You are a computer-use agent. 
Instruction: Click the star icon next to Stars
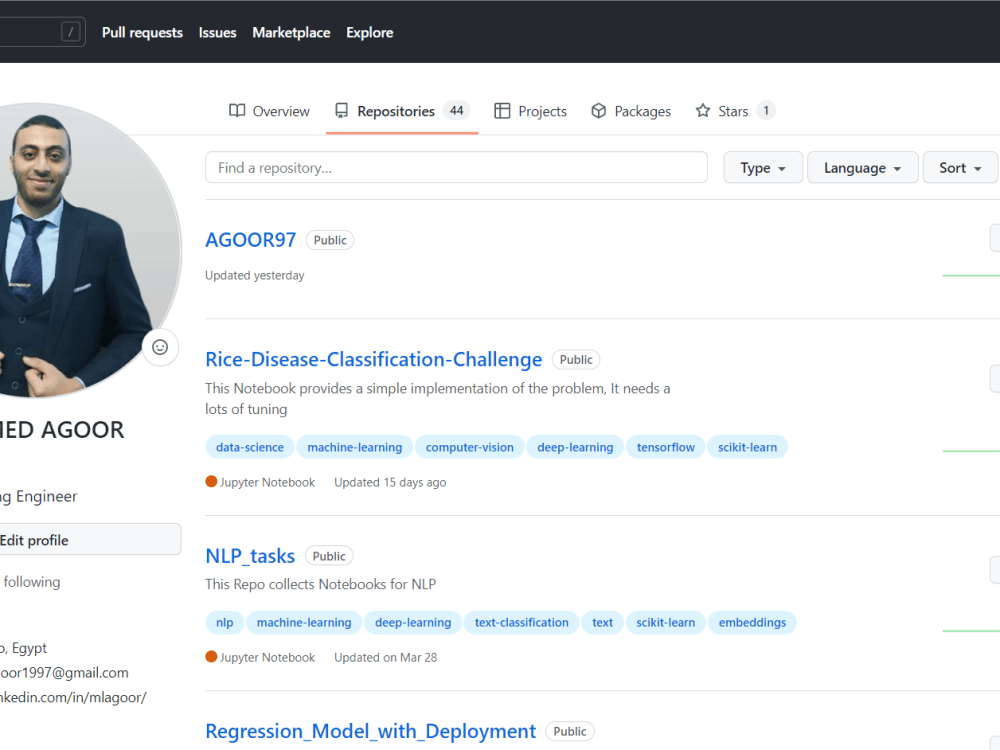tap(701, 110)
